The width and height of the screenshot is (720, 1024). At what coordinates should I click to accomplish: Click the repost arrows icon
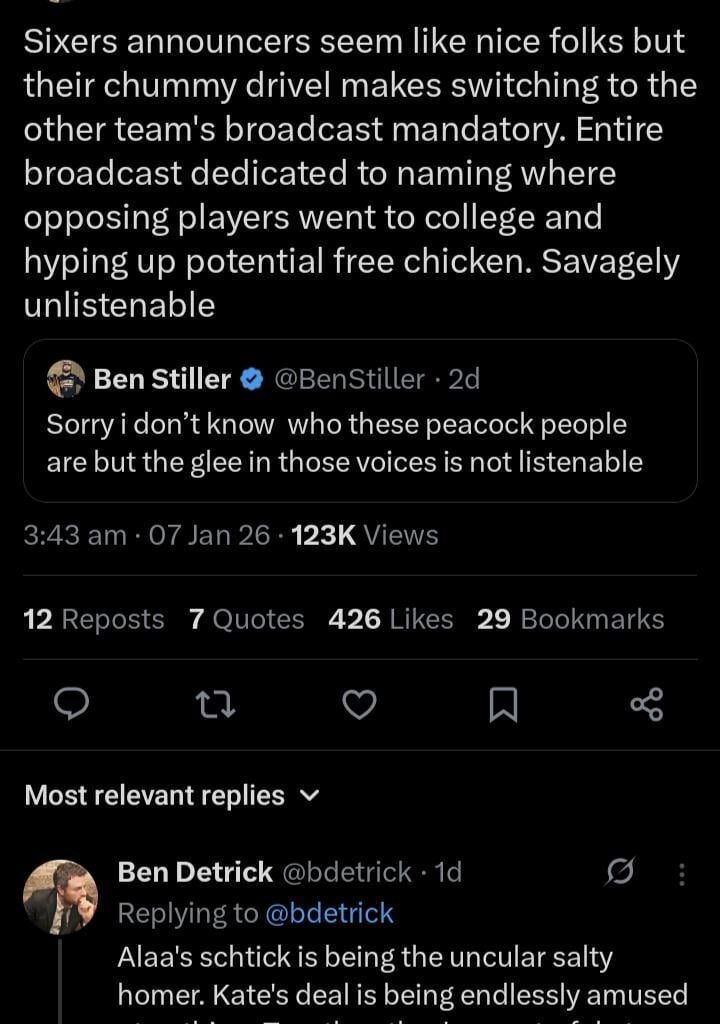click(215, 705)
